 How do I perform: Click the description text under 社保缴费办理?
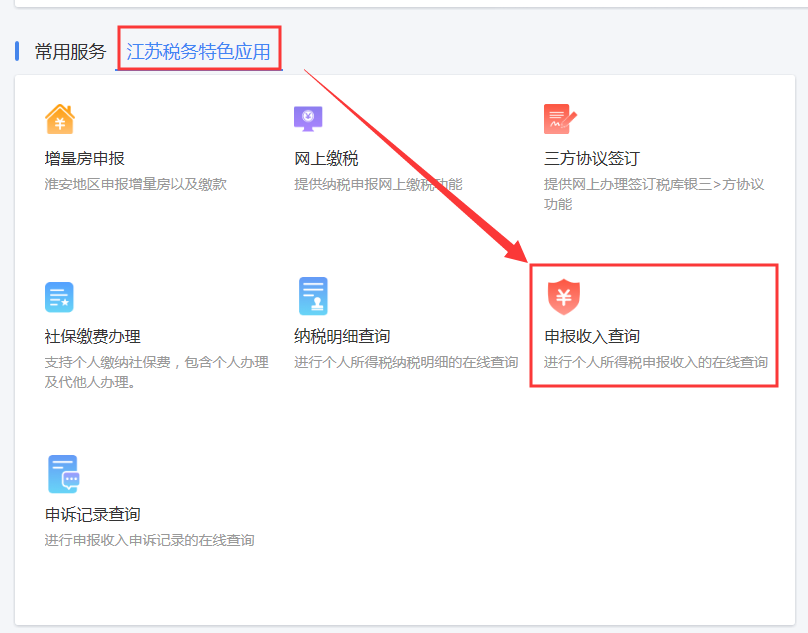(156, 371)
